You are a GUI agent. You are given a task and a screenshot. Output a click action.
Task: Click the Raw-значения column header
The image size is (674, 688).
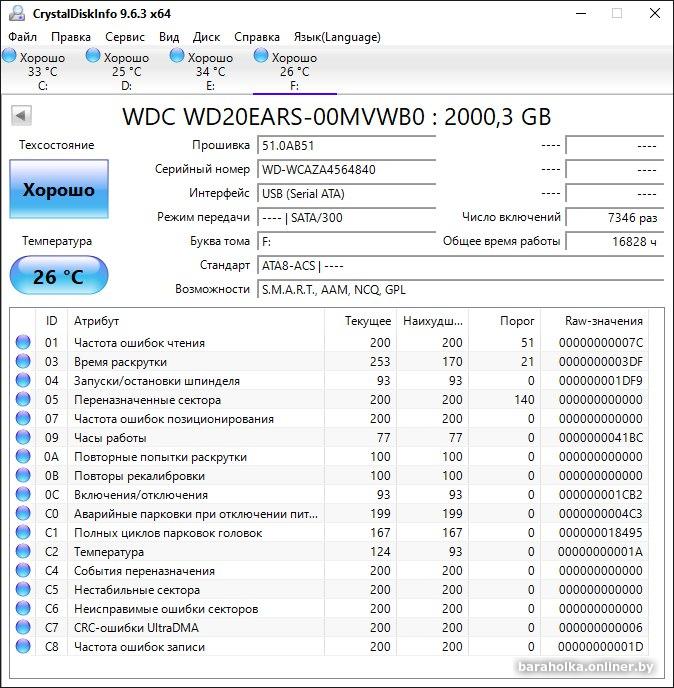(594, 321)
